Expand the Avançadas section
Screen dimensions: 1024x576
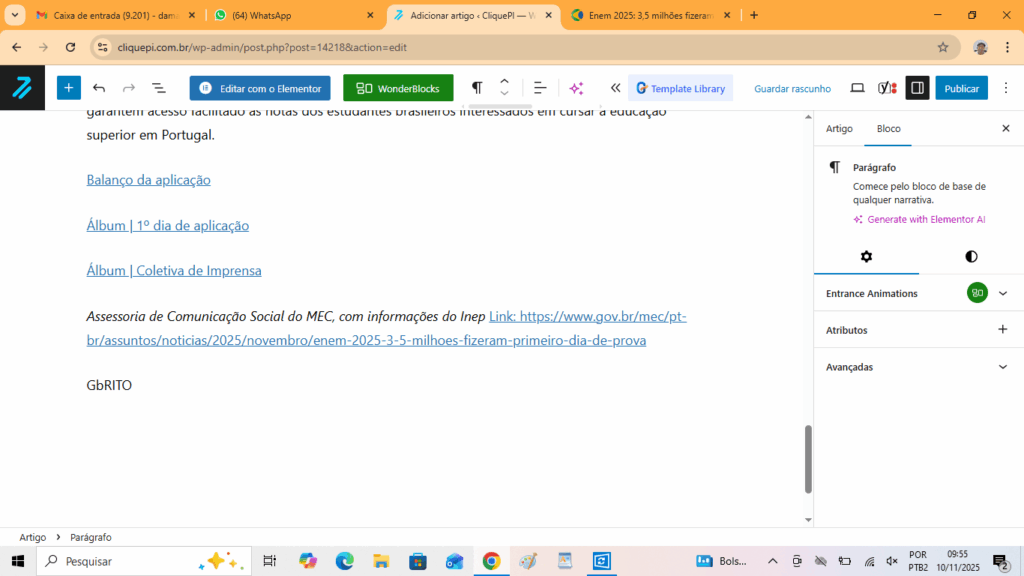click(1003, 367)
